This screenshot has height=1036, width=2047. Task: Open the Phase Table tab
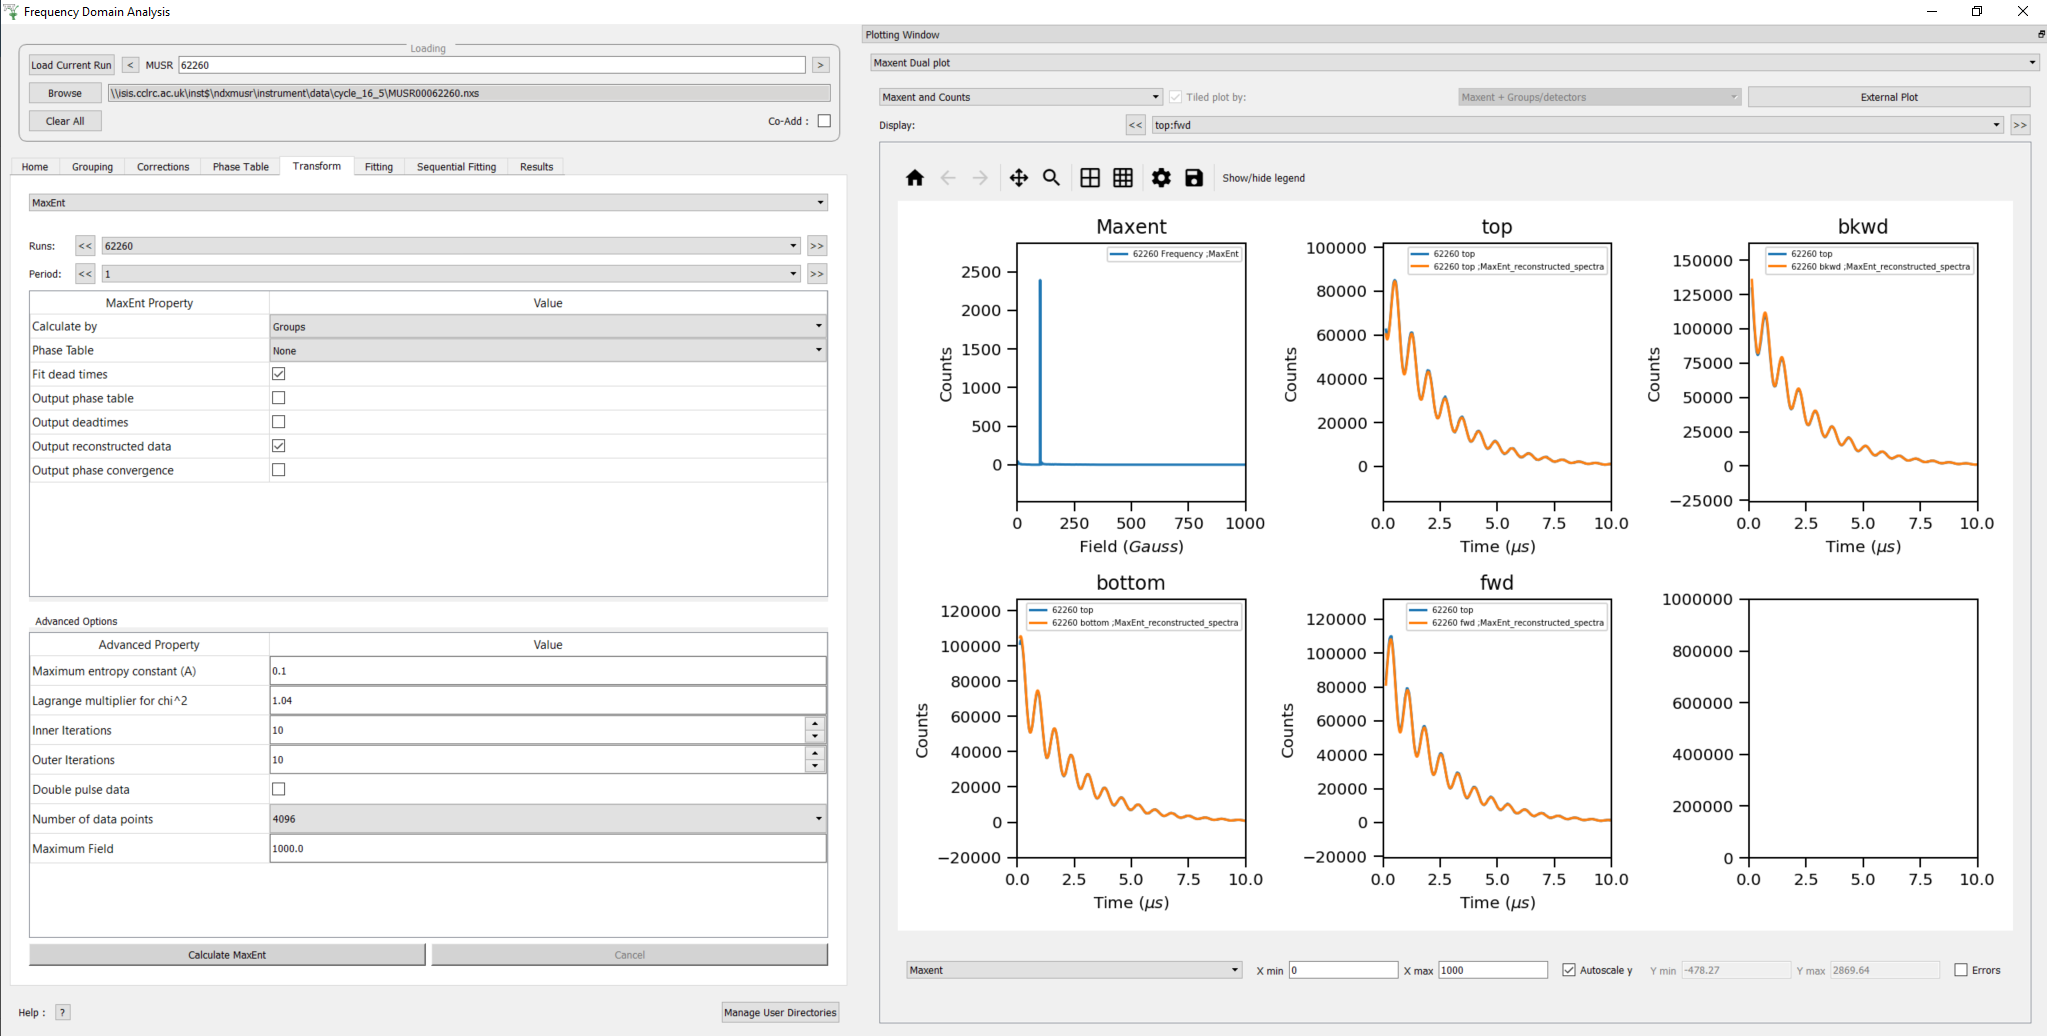point(240,167)
